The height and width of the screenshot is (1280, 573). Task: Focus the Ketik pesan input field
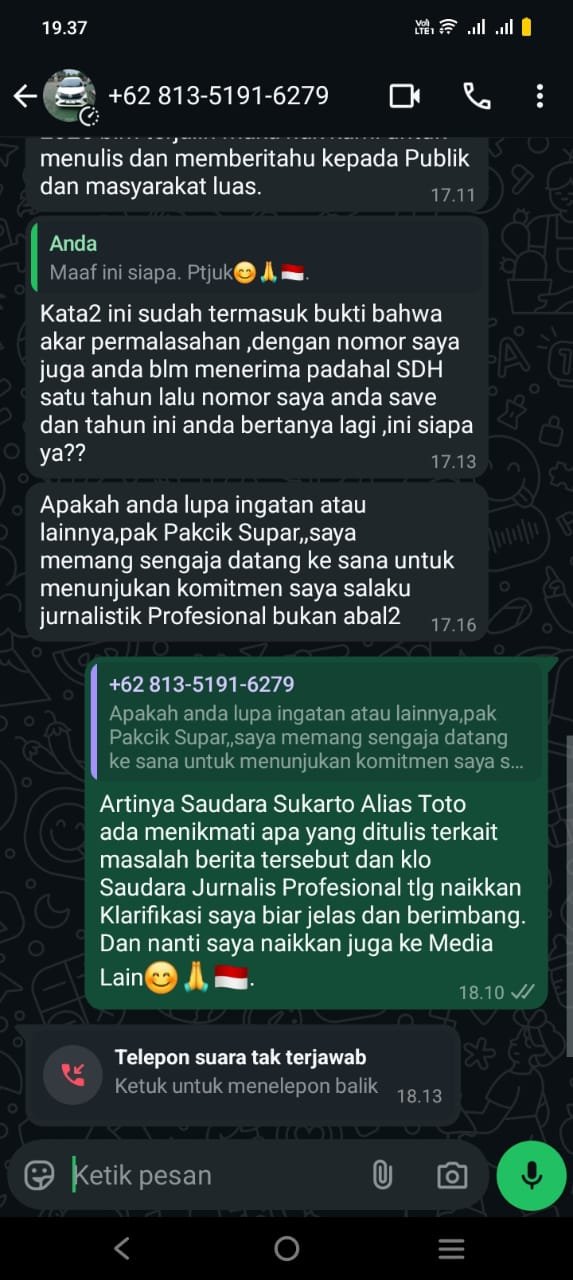(215, 1175)
